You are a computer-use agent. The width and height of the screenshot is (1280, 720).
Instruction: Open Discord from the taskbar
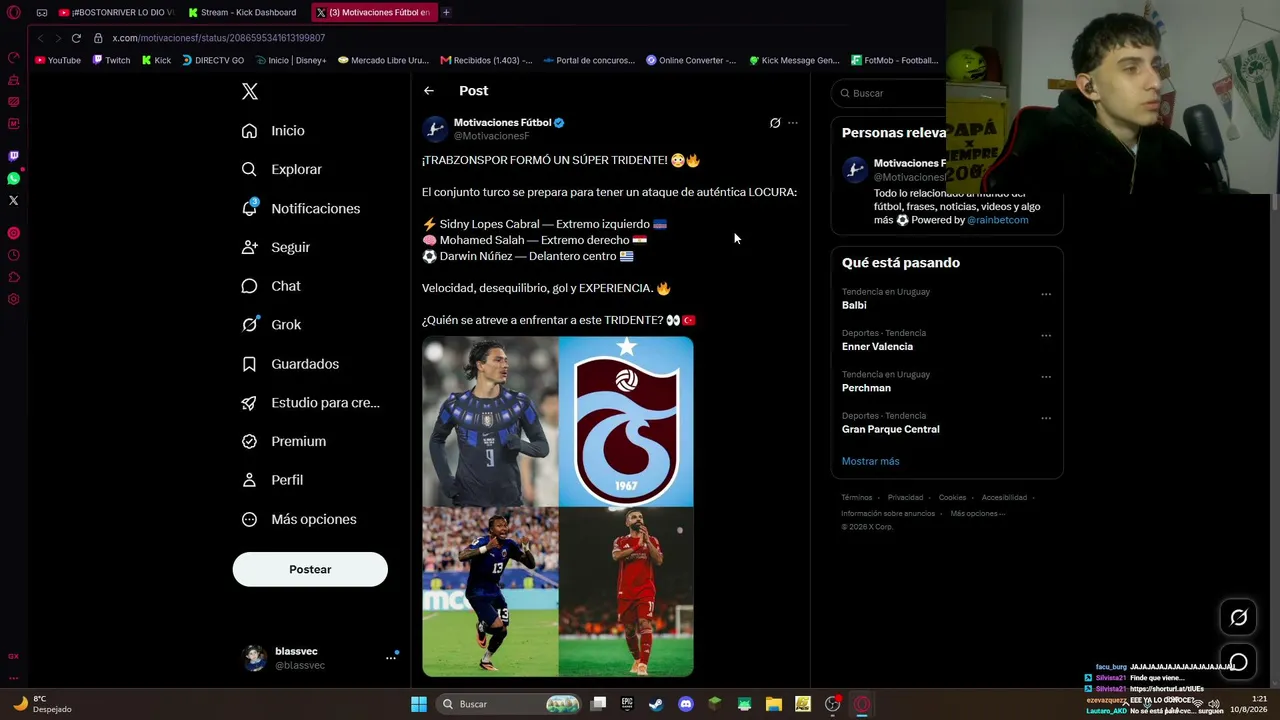coord(685,704)
